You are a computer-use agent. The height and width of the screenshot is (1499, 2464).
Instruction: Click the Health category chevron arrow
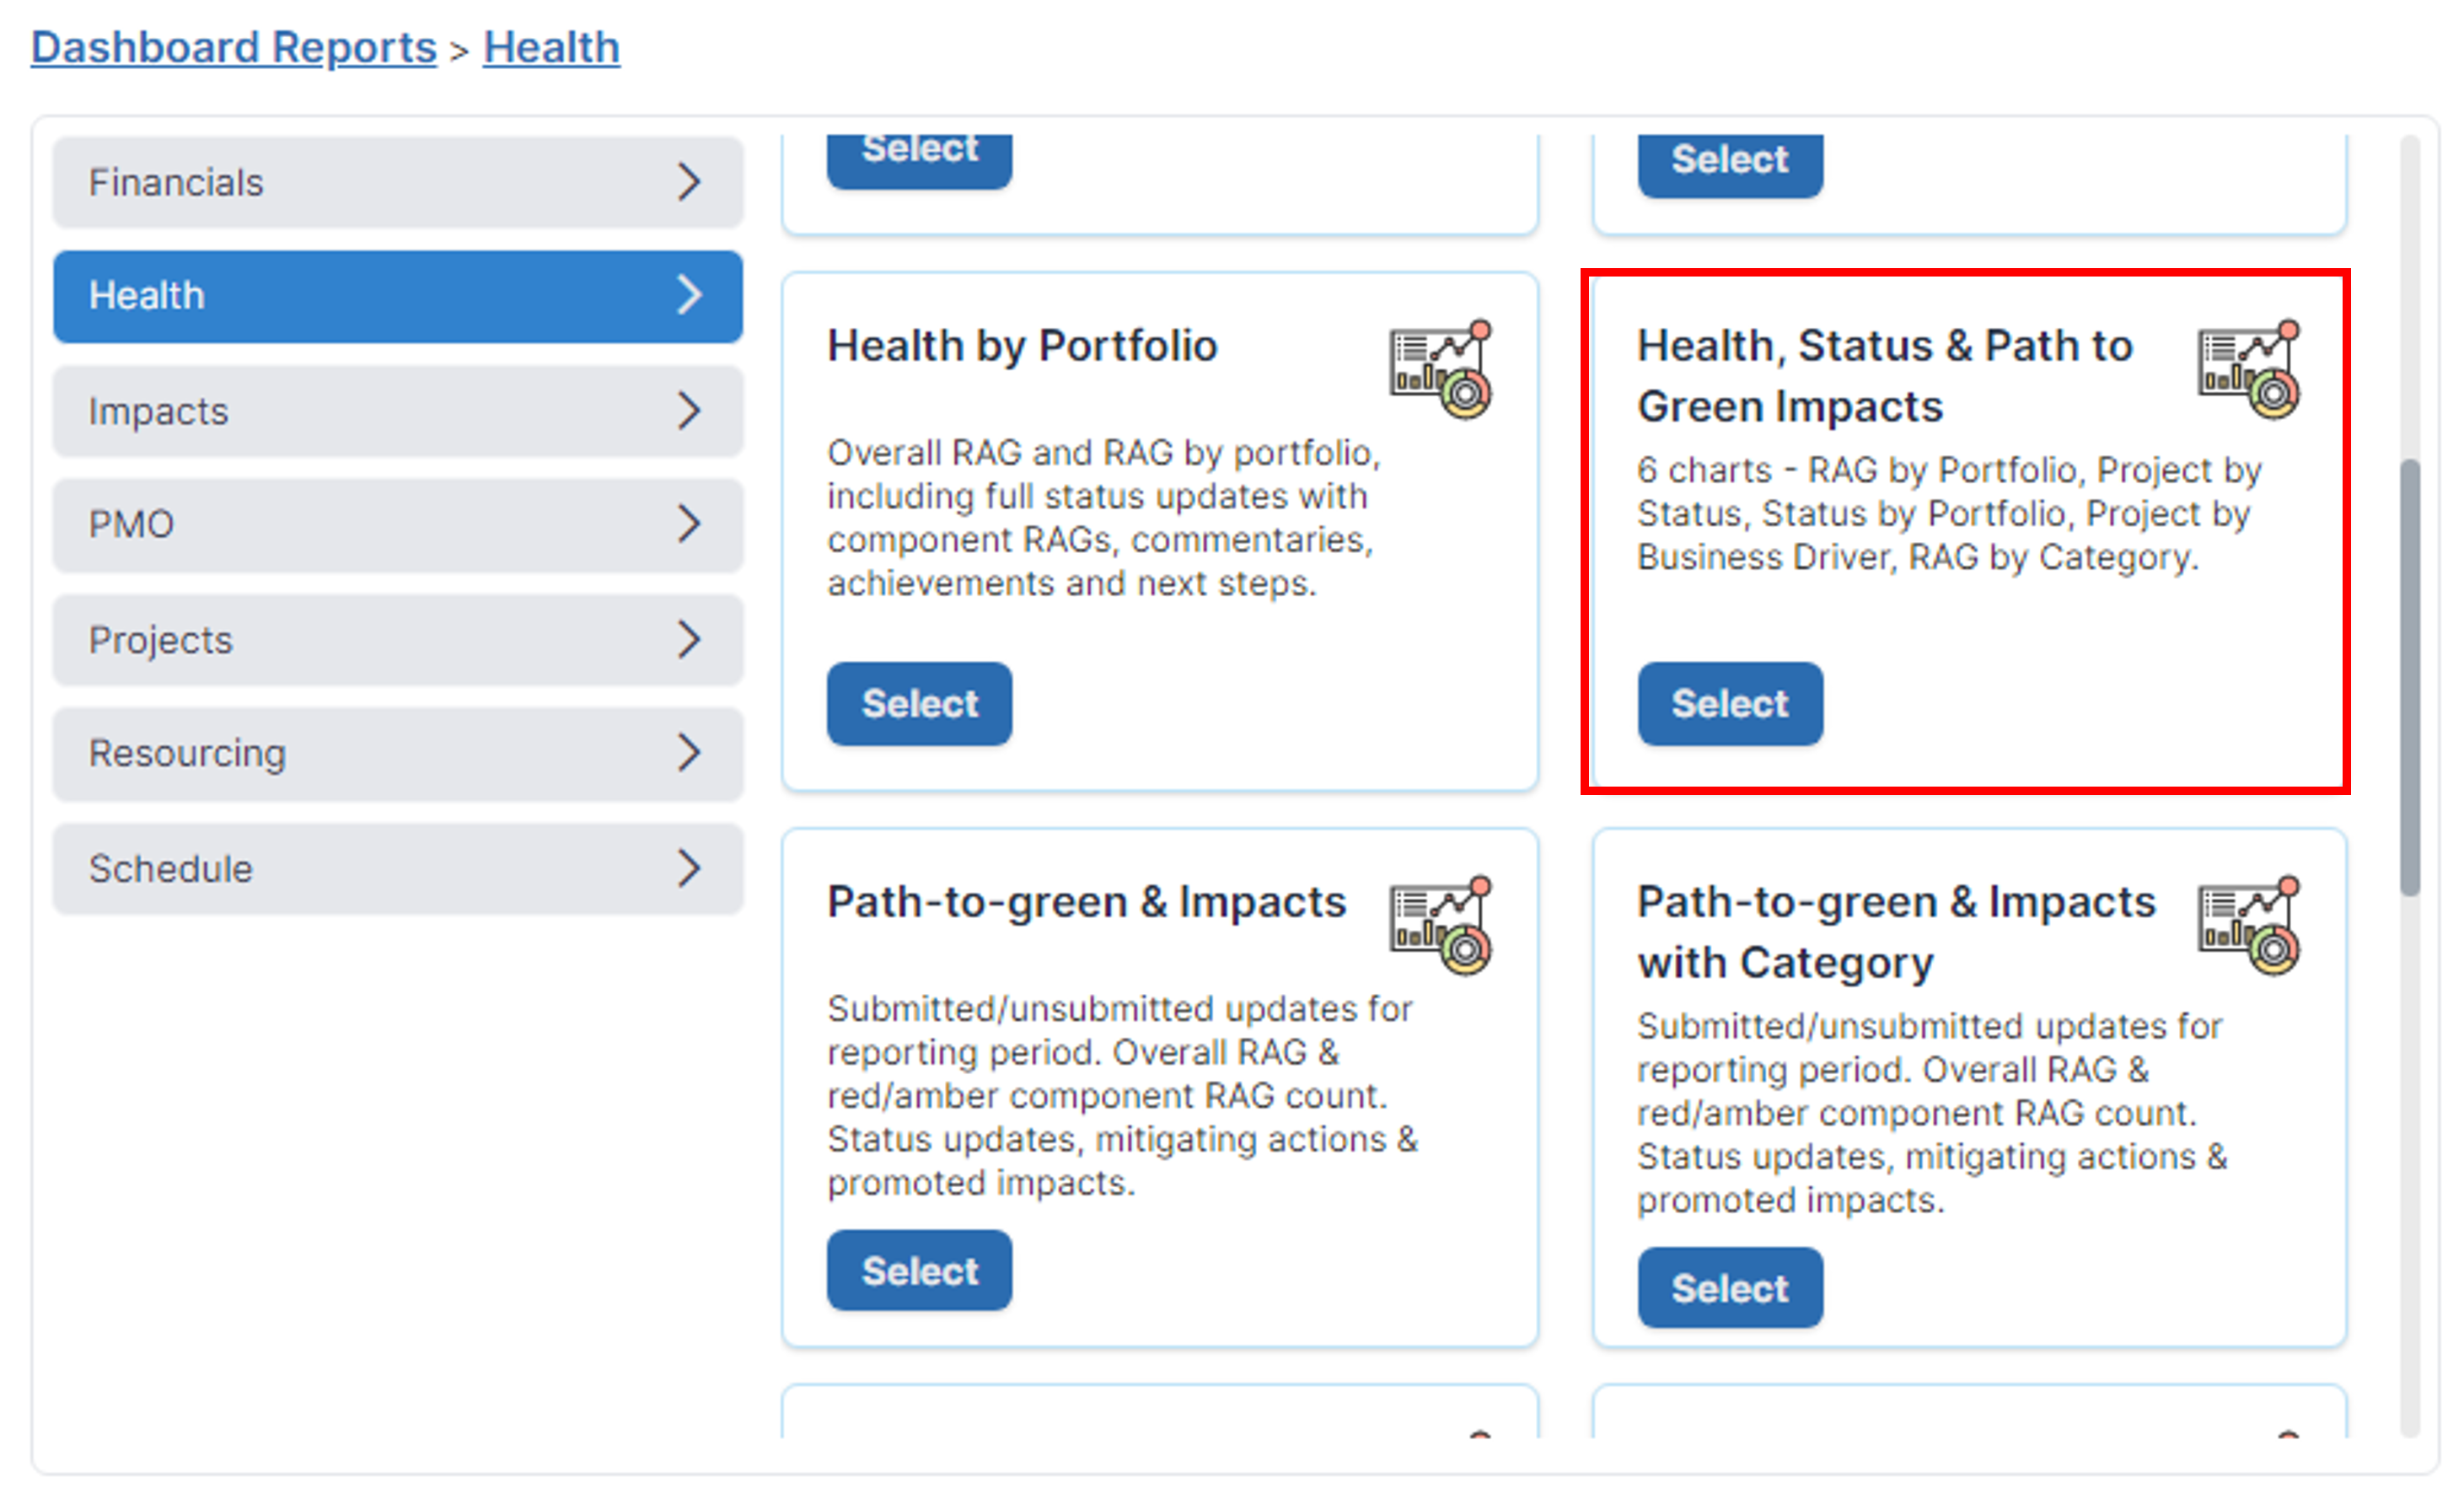(x=688, y=295)
